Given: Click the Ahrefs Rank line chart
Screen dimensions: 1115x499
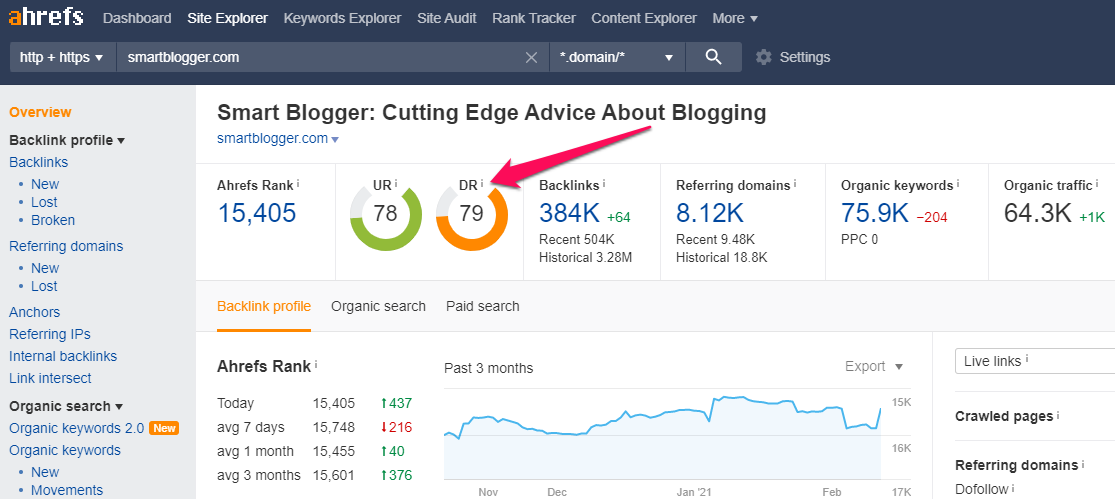Looking at the screenshot, I should pyautogui.click(x=663, y=436).
